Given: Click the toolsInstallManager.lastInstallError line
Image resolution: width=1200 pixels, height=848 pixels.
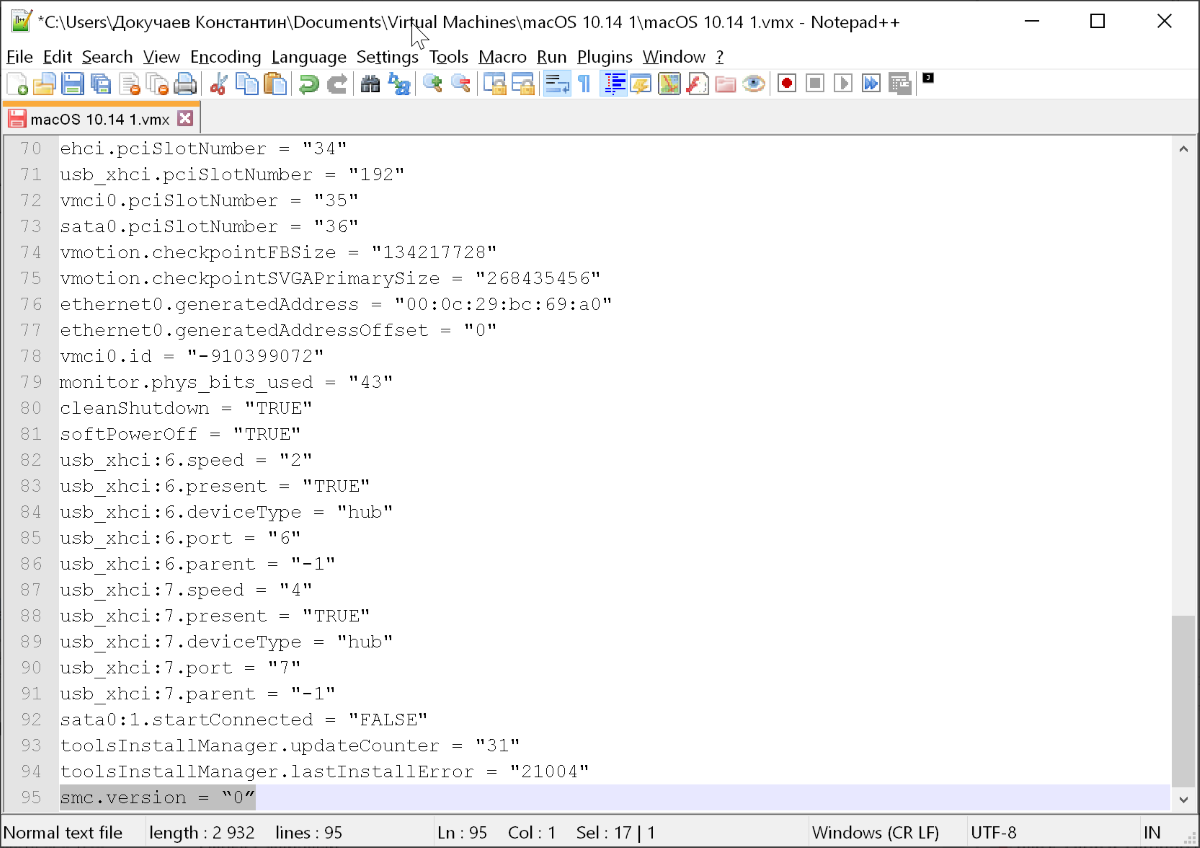Looking at the screenshot, I should coord(325,772).
